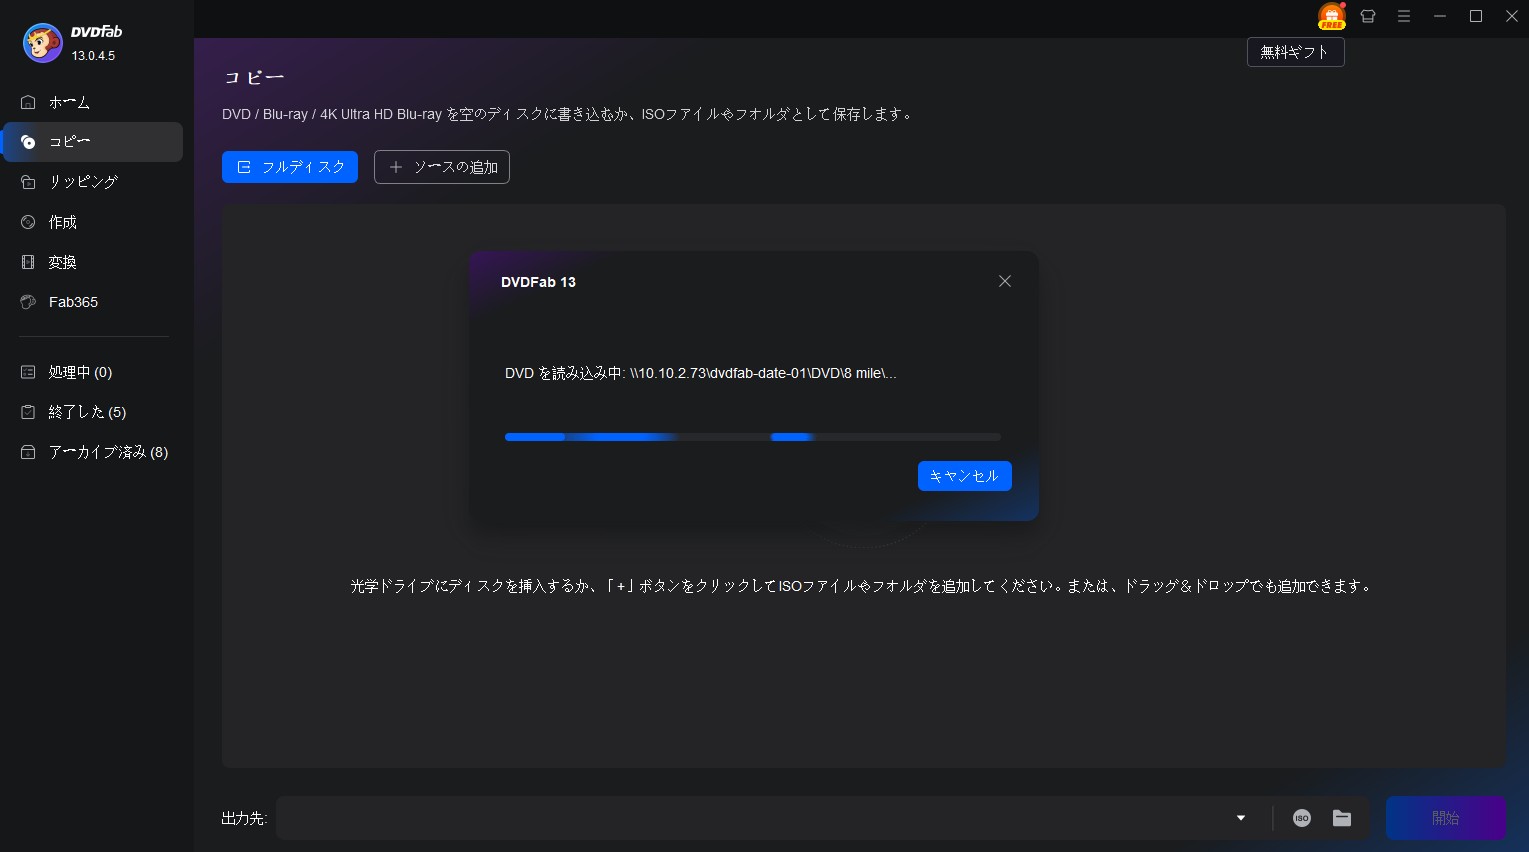This screenshot has height=852, width=1529.
Task: View 終了した (5) finished tasks
Action: [87, 412]
